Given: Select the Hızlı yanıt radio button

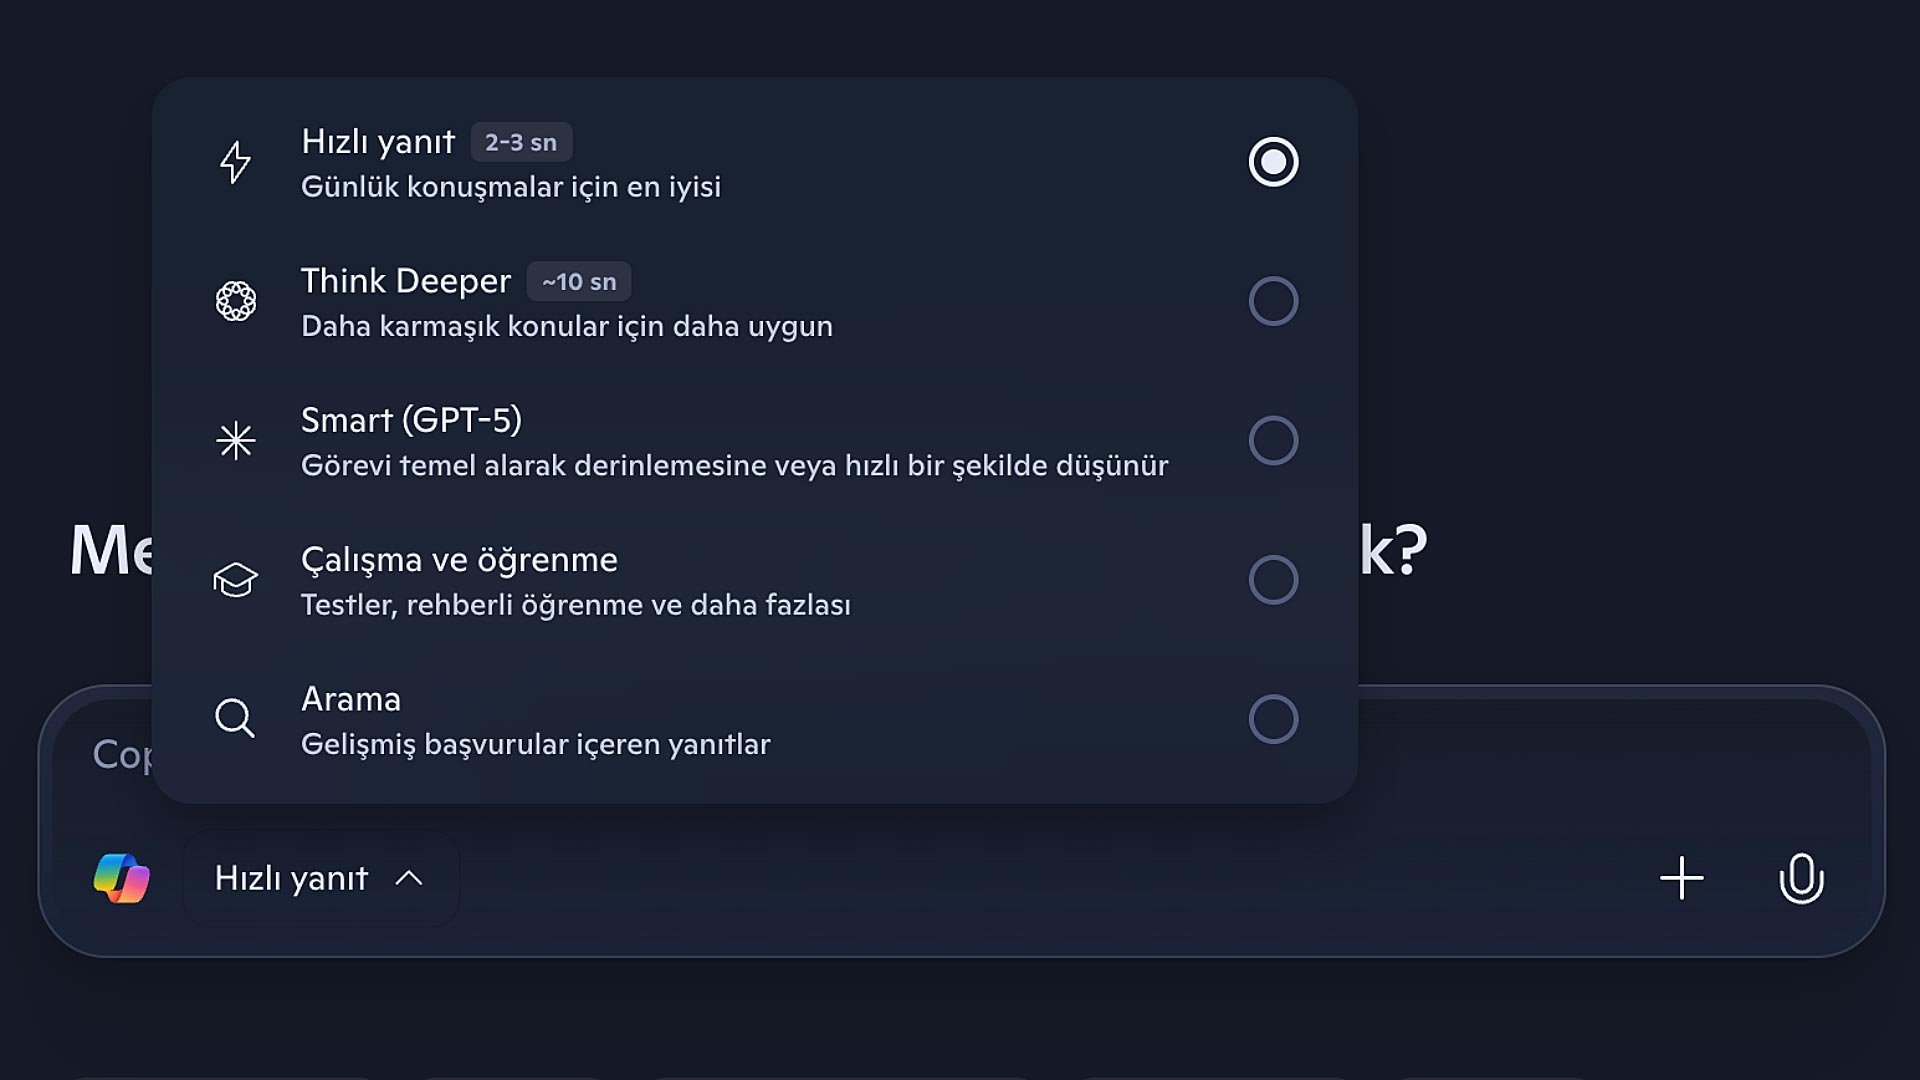Looking at the screenshot, I should tap(1273, 162).
